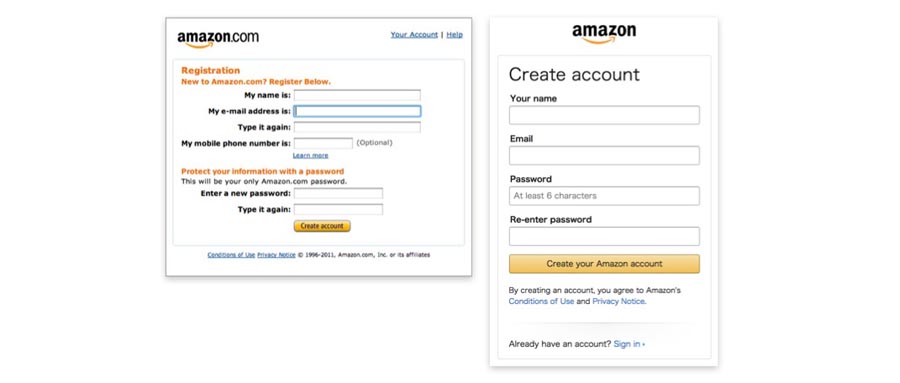Image resolution: width=900 pixels, height=383 pixels.
Task: Follow the 'Sign in' link
Action: pyautogui.click(x=629, y=345)
